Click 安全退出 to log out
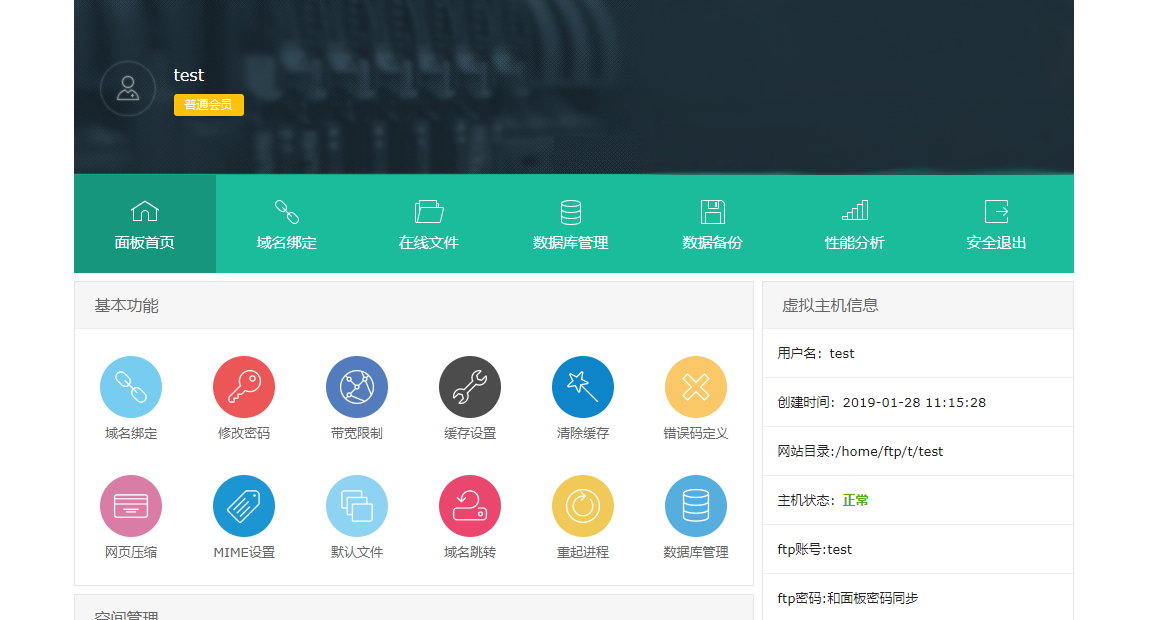This screenshot has height=620, width=1169. [x=996, y=222]
